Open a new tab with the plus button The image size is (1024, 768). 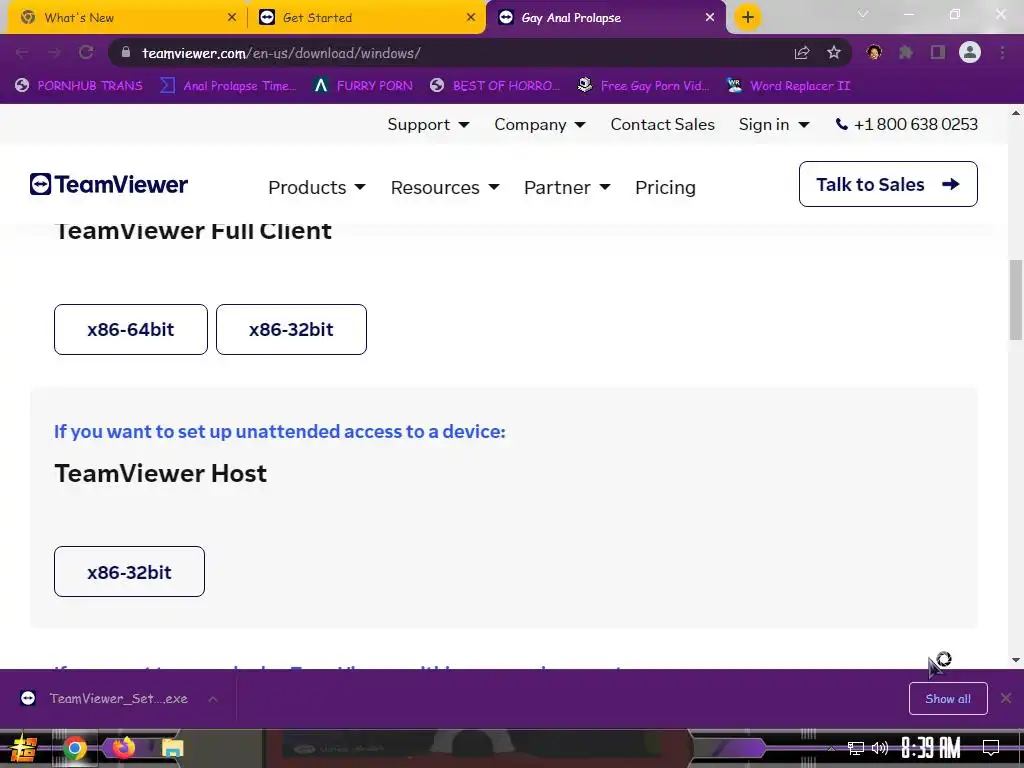pos(748,17)
